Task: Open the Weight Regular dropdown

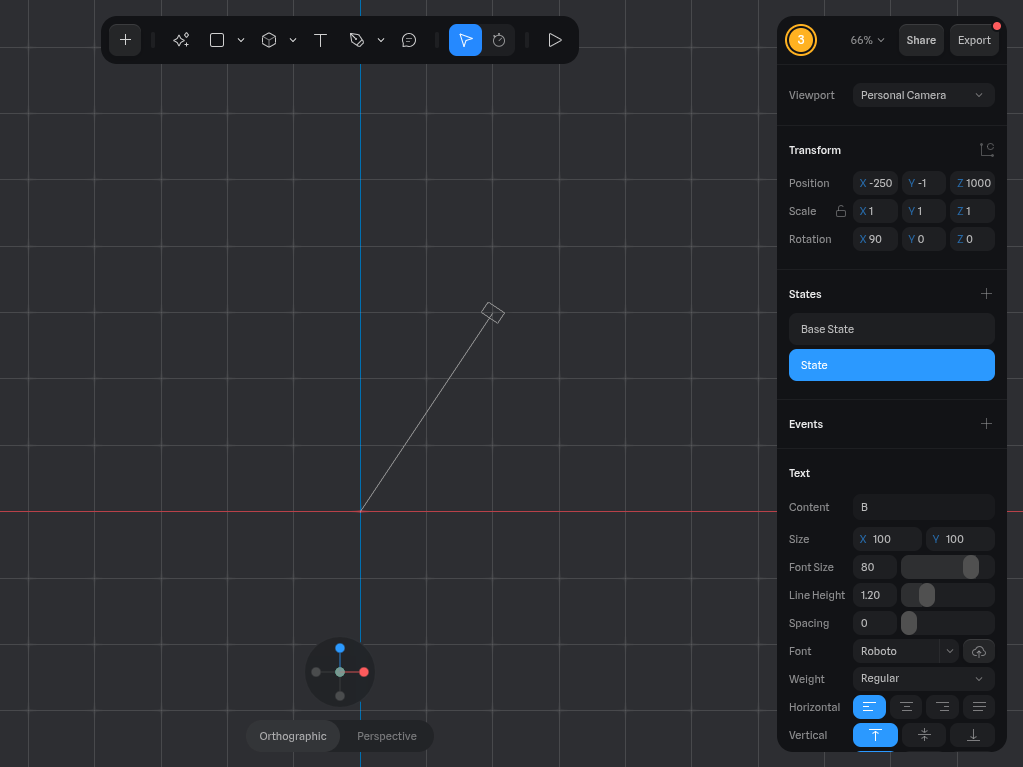Action: tap(924, 679)
